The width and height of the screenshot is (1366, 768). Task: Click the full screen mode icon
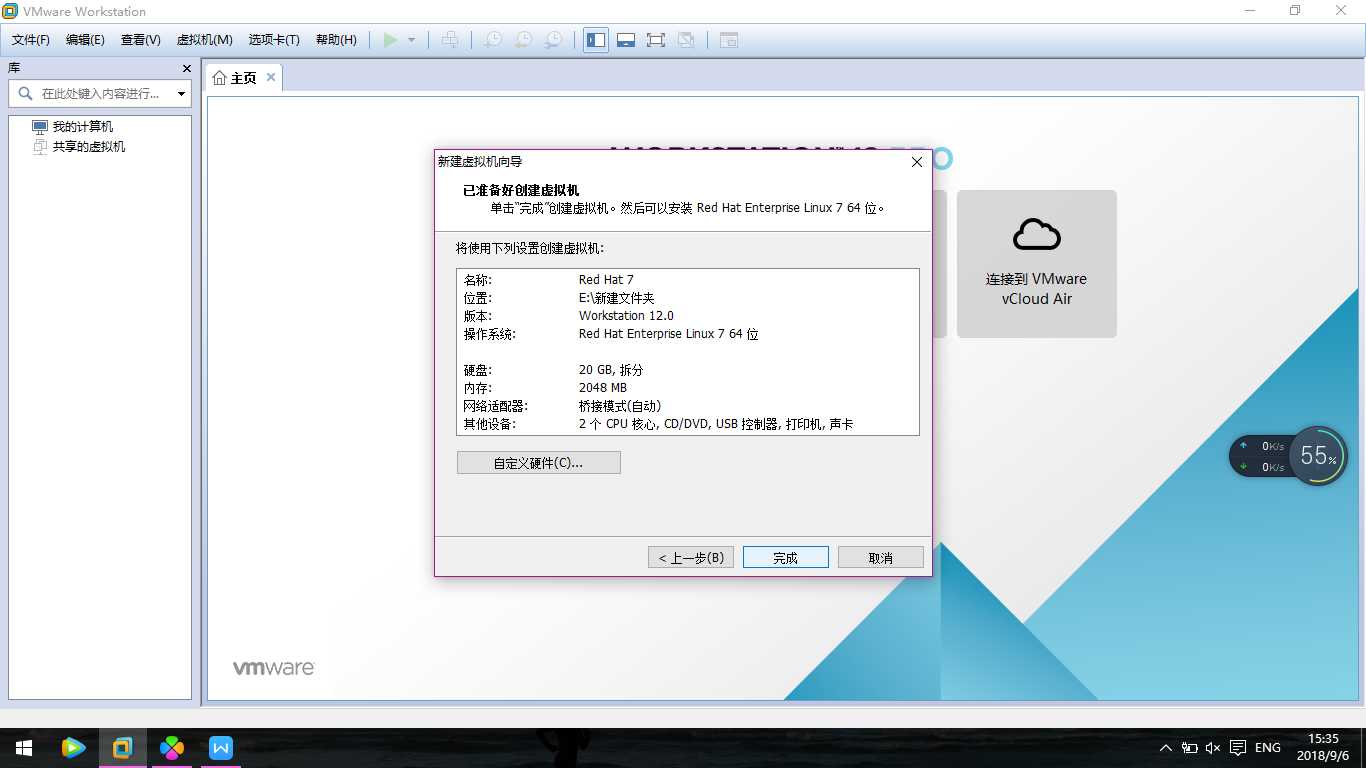pos(656,40)
